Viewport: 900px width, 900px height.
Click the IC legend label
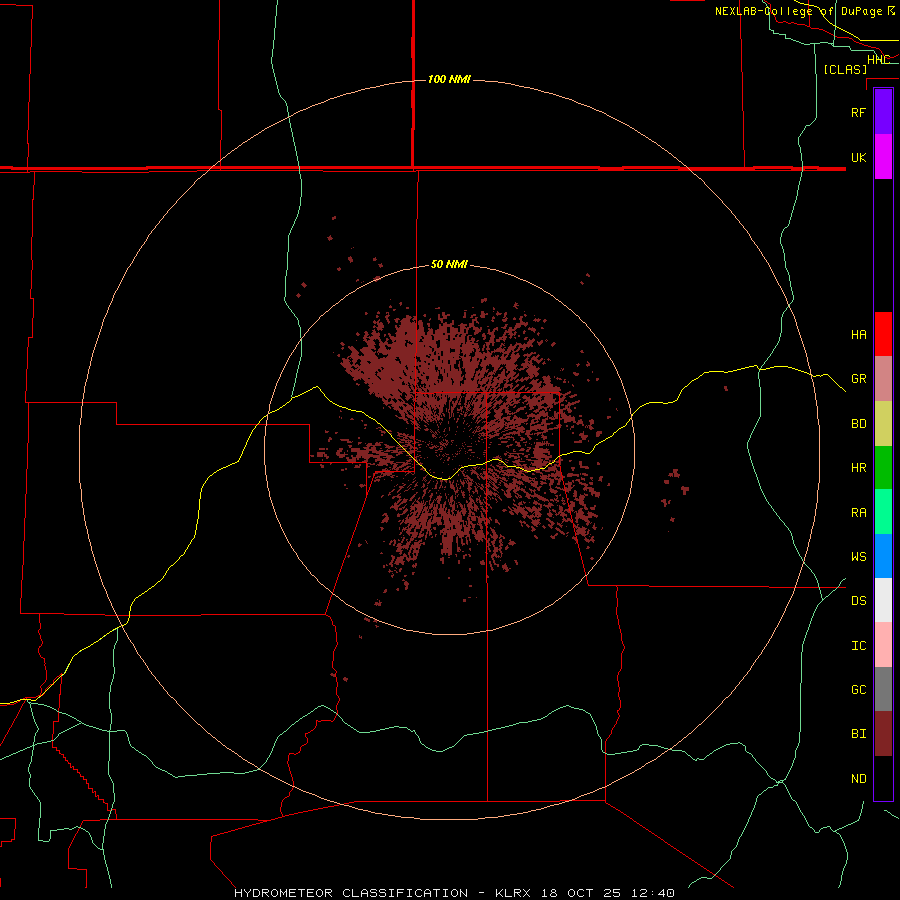tap(858, 646)
